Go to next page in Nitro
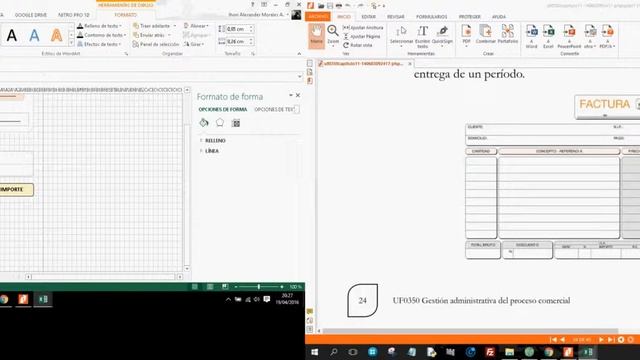This screenshot has height=360, width=640. tap(601, 340)
